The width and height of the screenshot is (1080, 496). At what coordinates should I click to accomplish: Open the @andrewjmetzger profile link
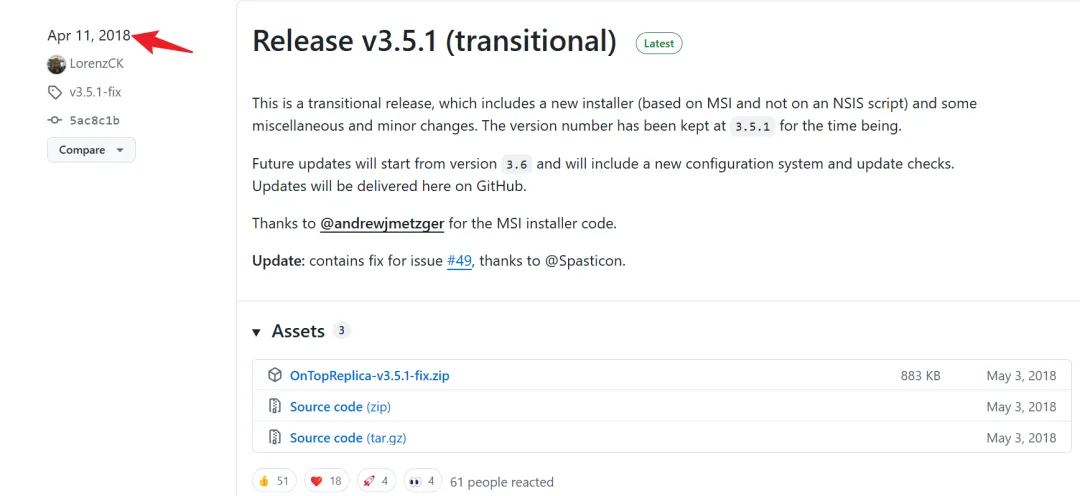click(x=382, y=223)
